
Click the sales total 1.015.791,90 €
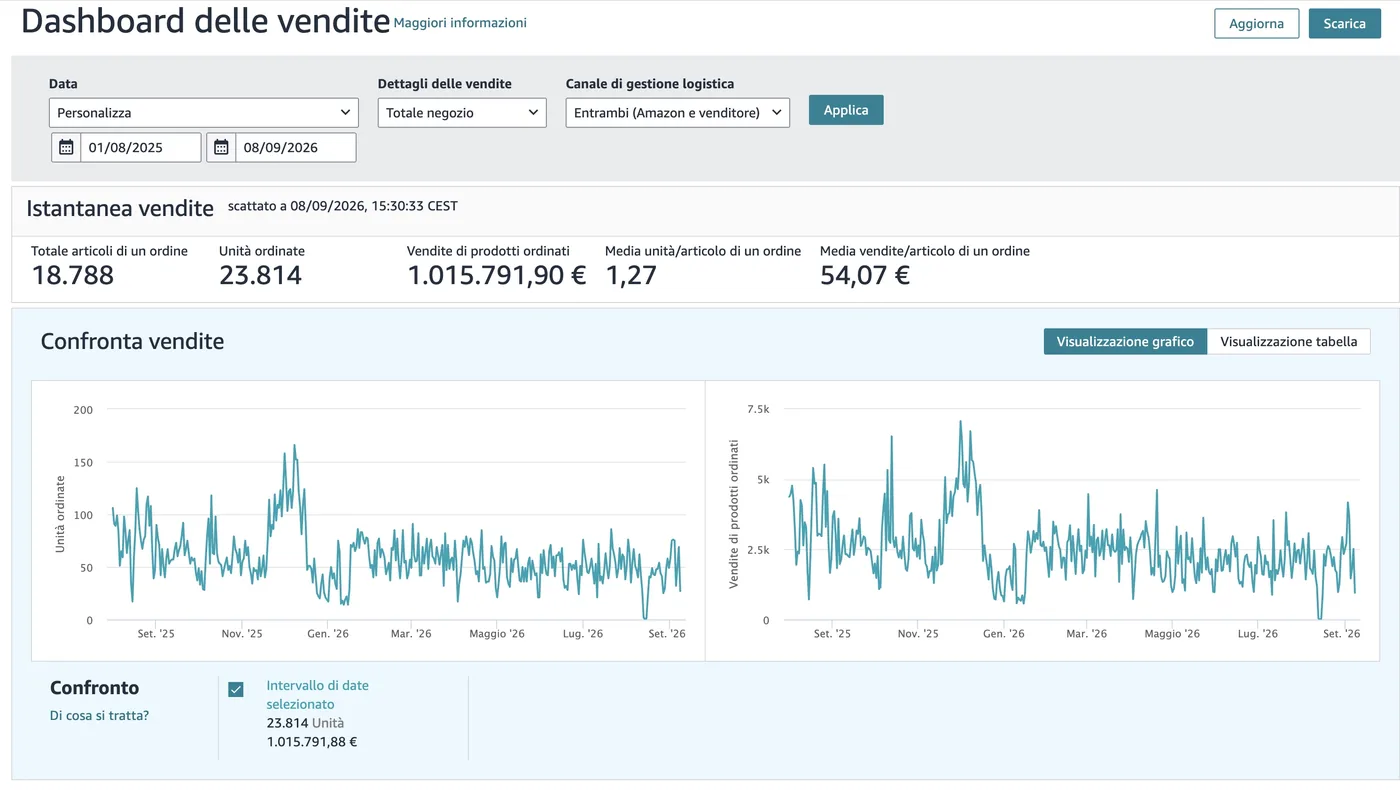pyautogui.click(x=496, y=275)
